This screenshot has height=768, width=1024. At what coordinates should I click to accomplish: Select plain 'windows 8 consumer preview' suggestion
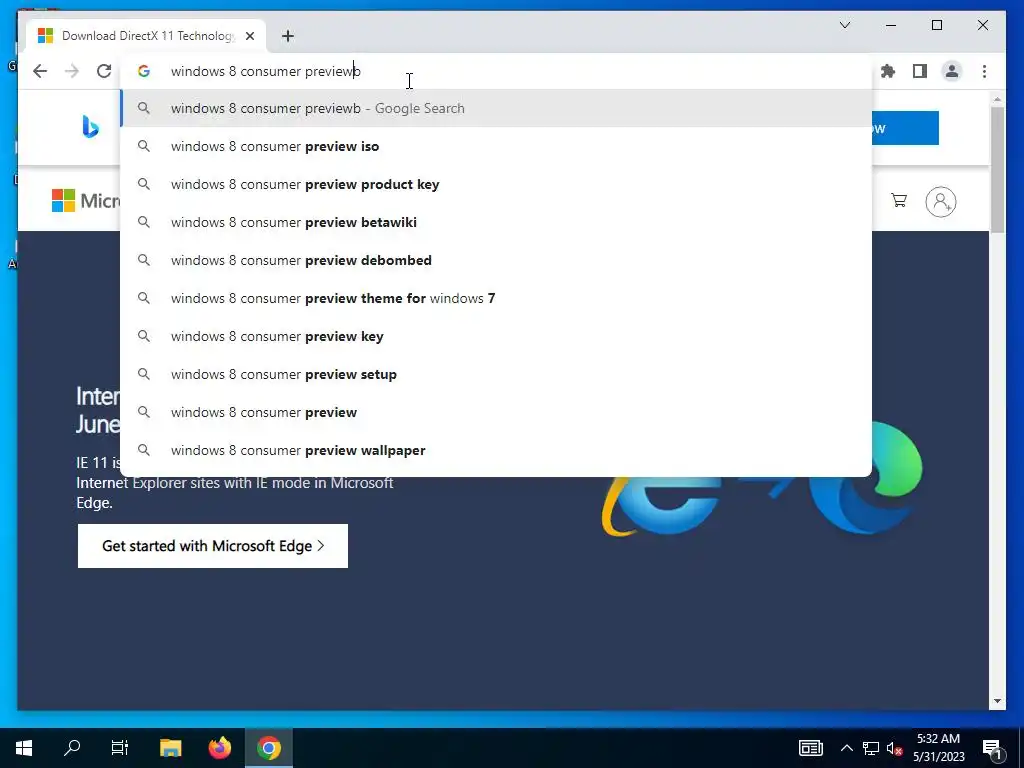(496, 412)
